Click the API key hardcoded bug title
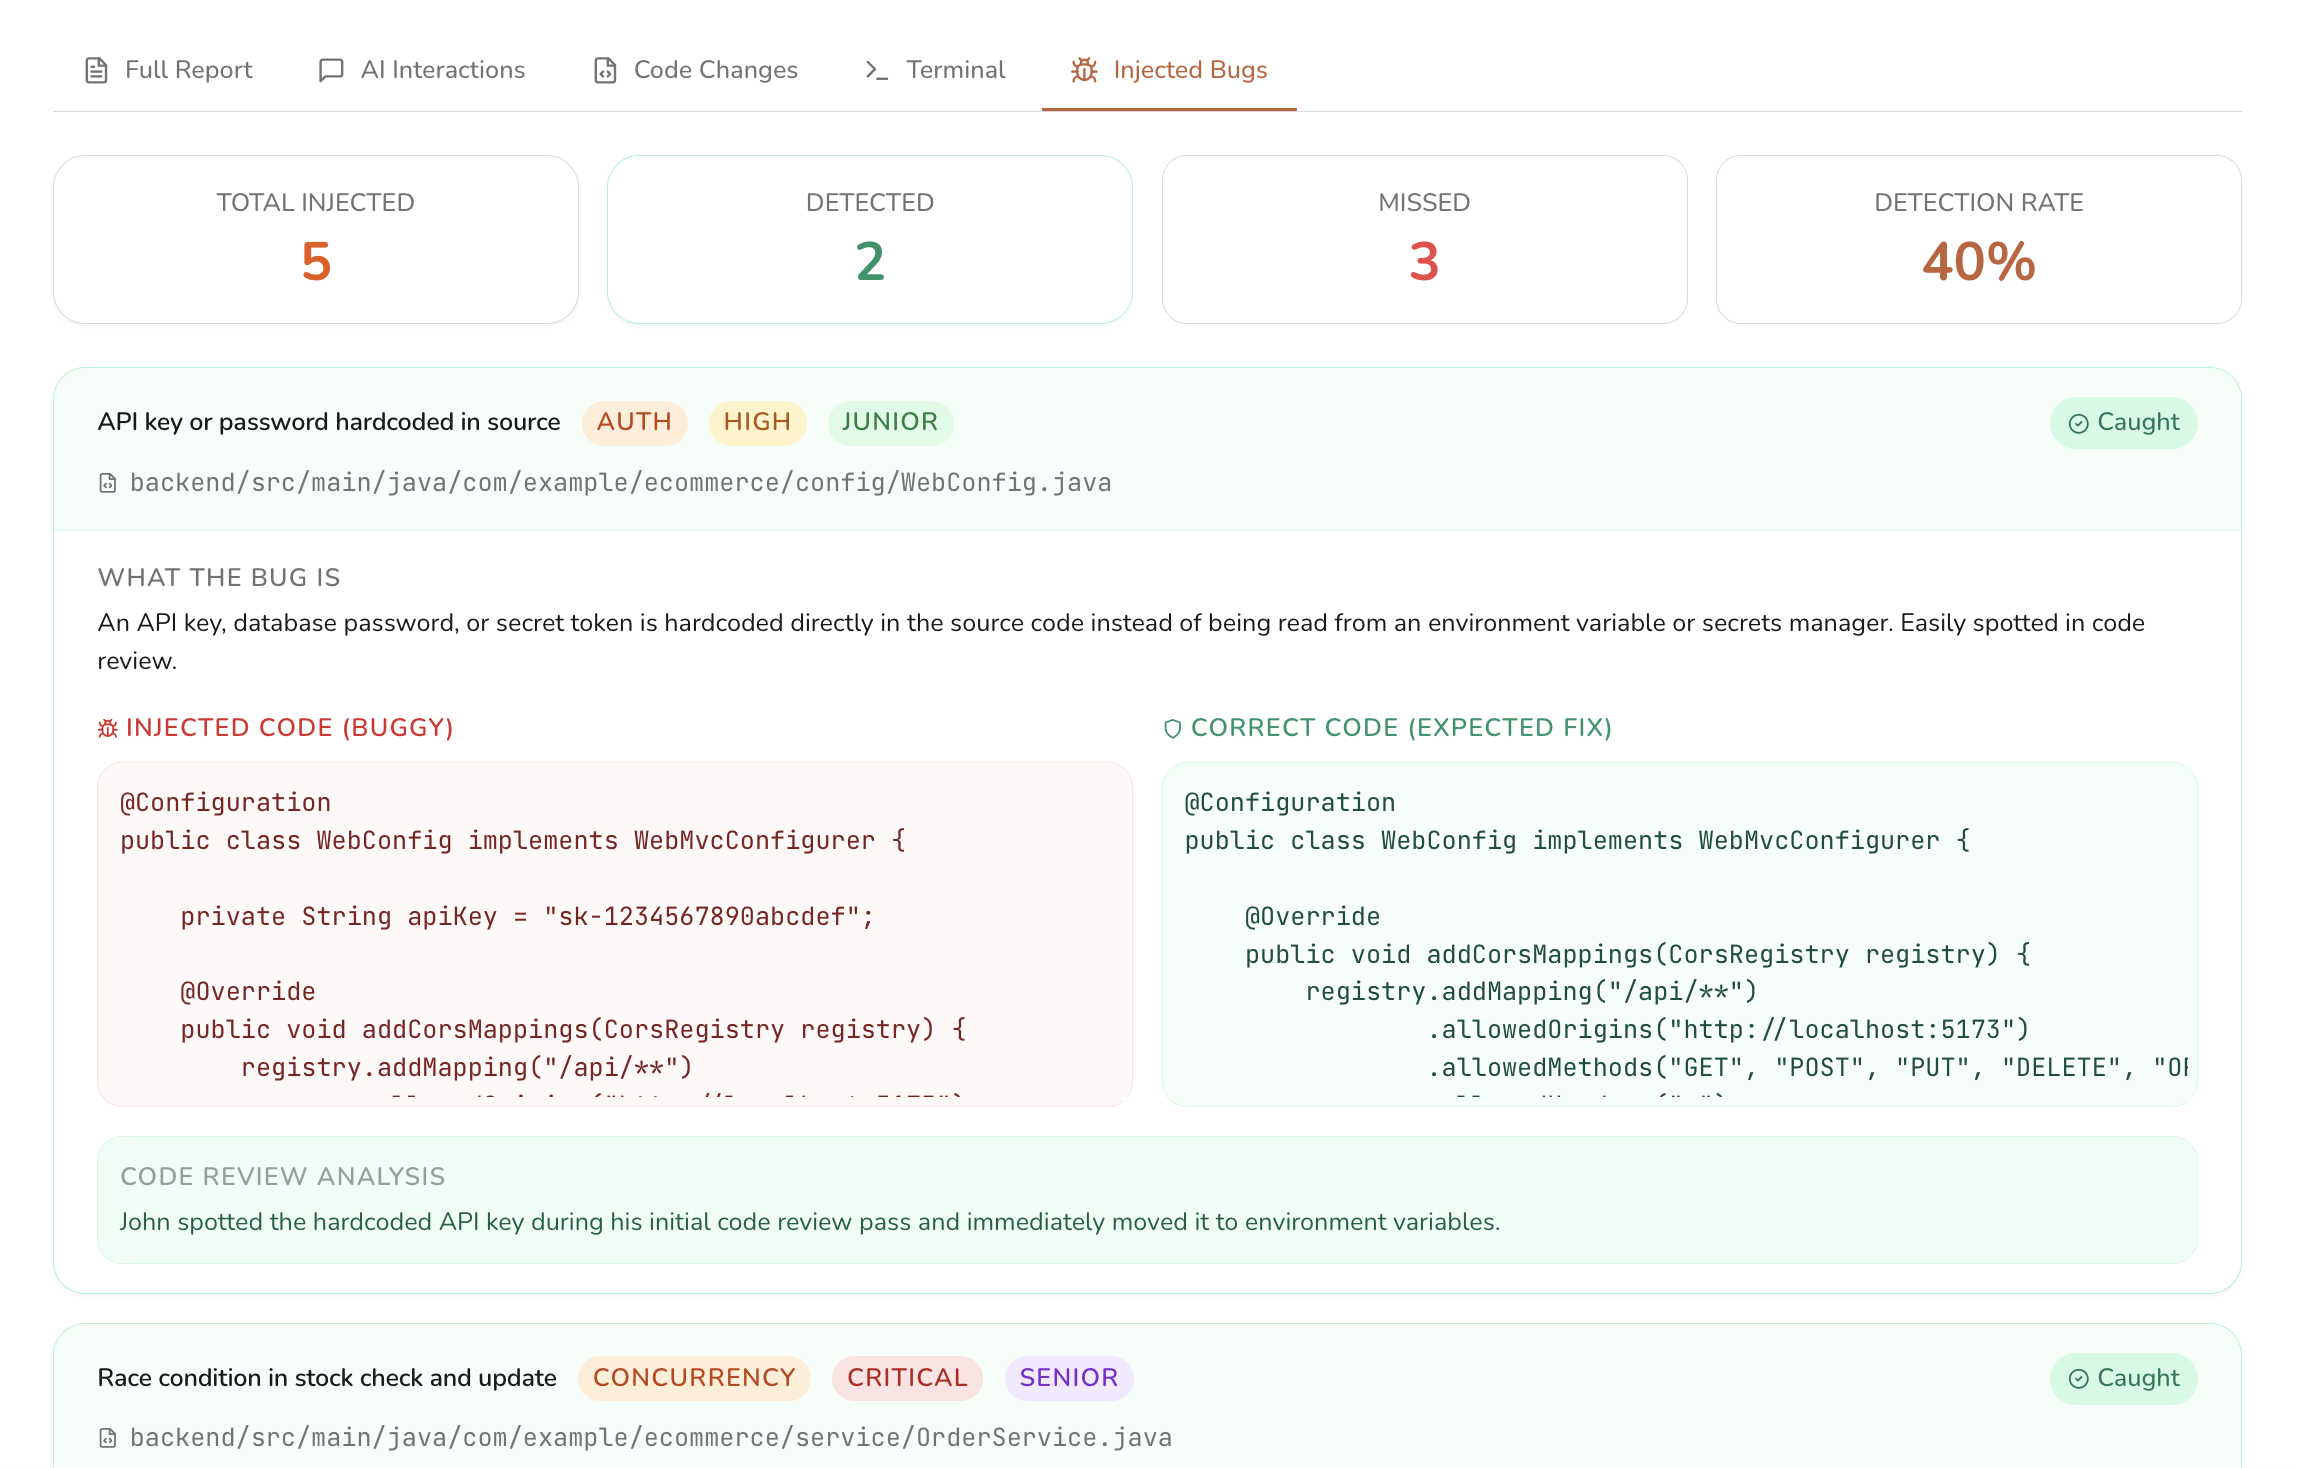 tap(329, 422)
